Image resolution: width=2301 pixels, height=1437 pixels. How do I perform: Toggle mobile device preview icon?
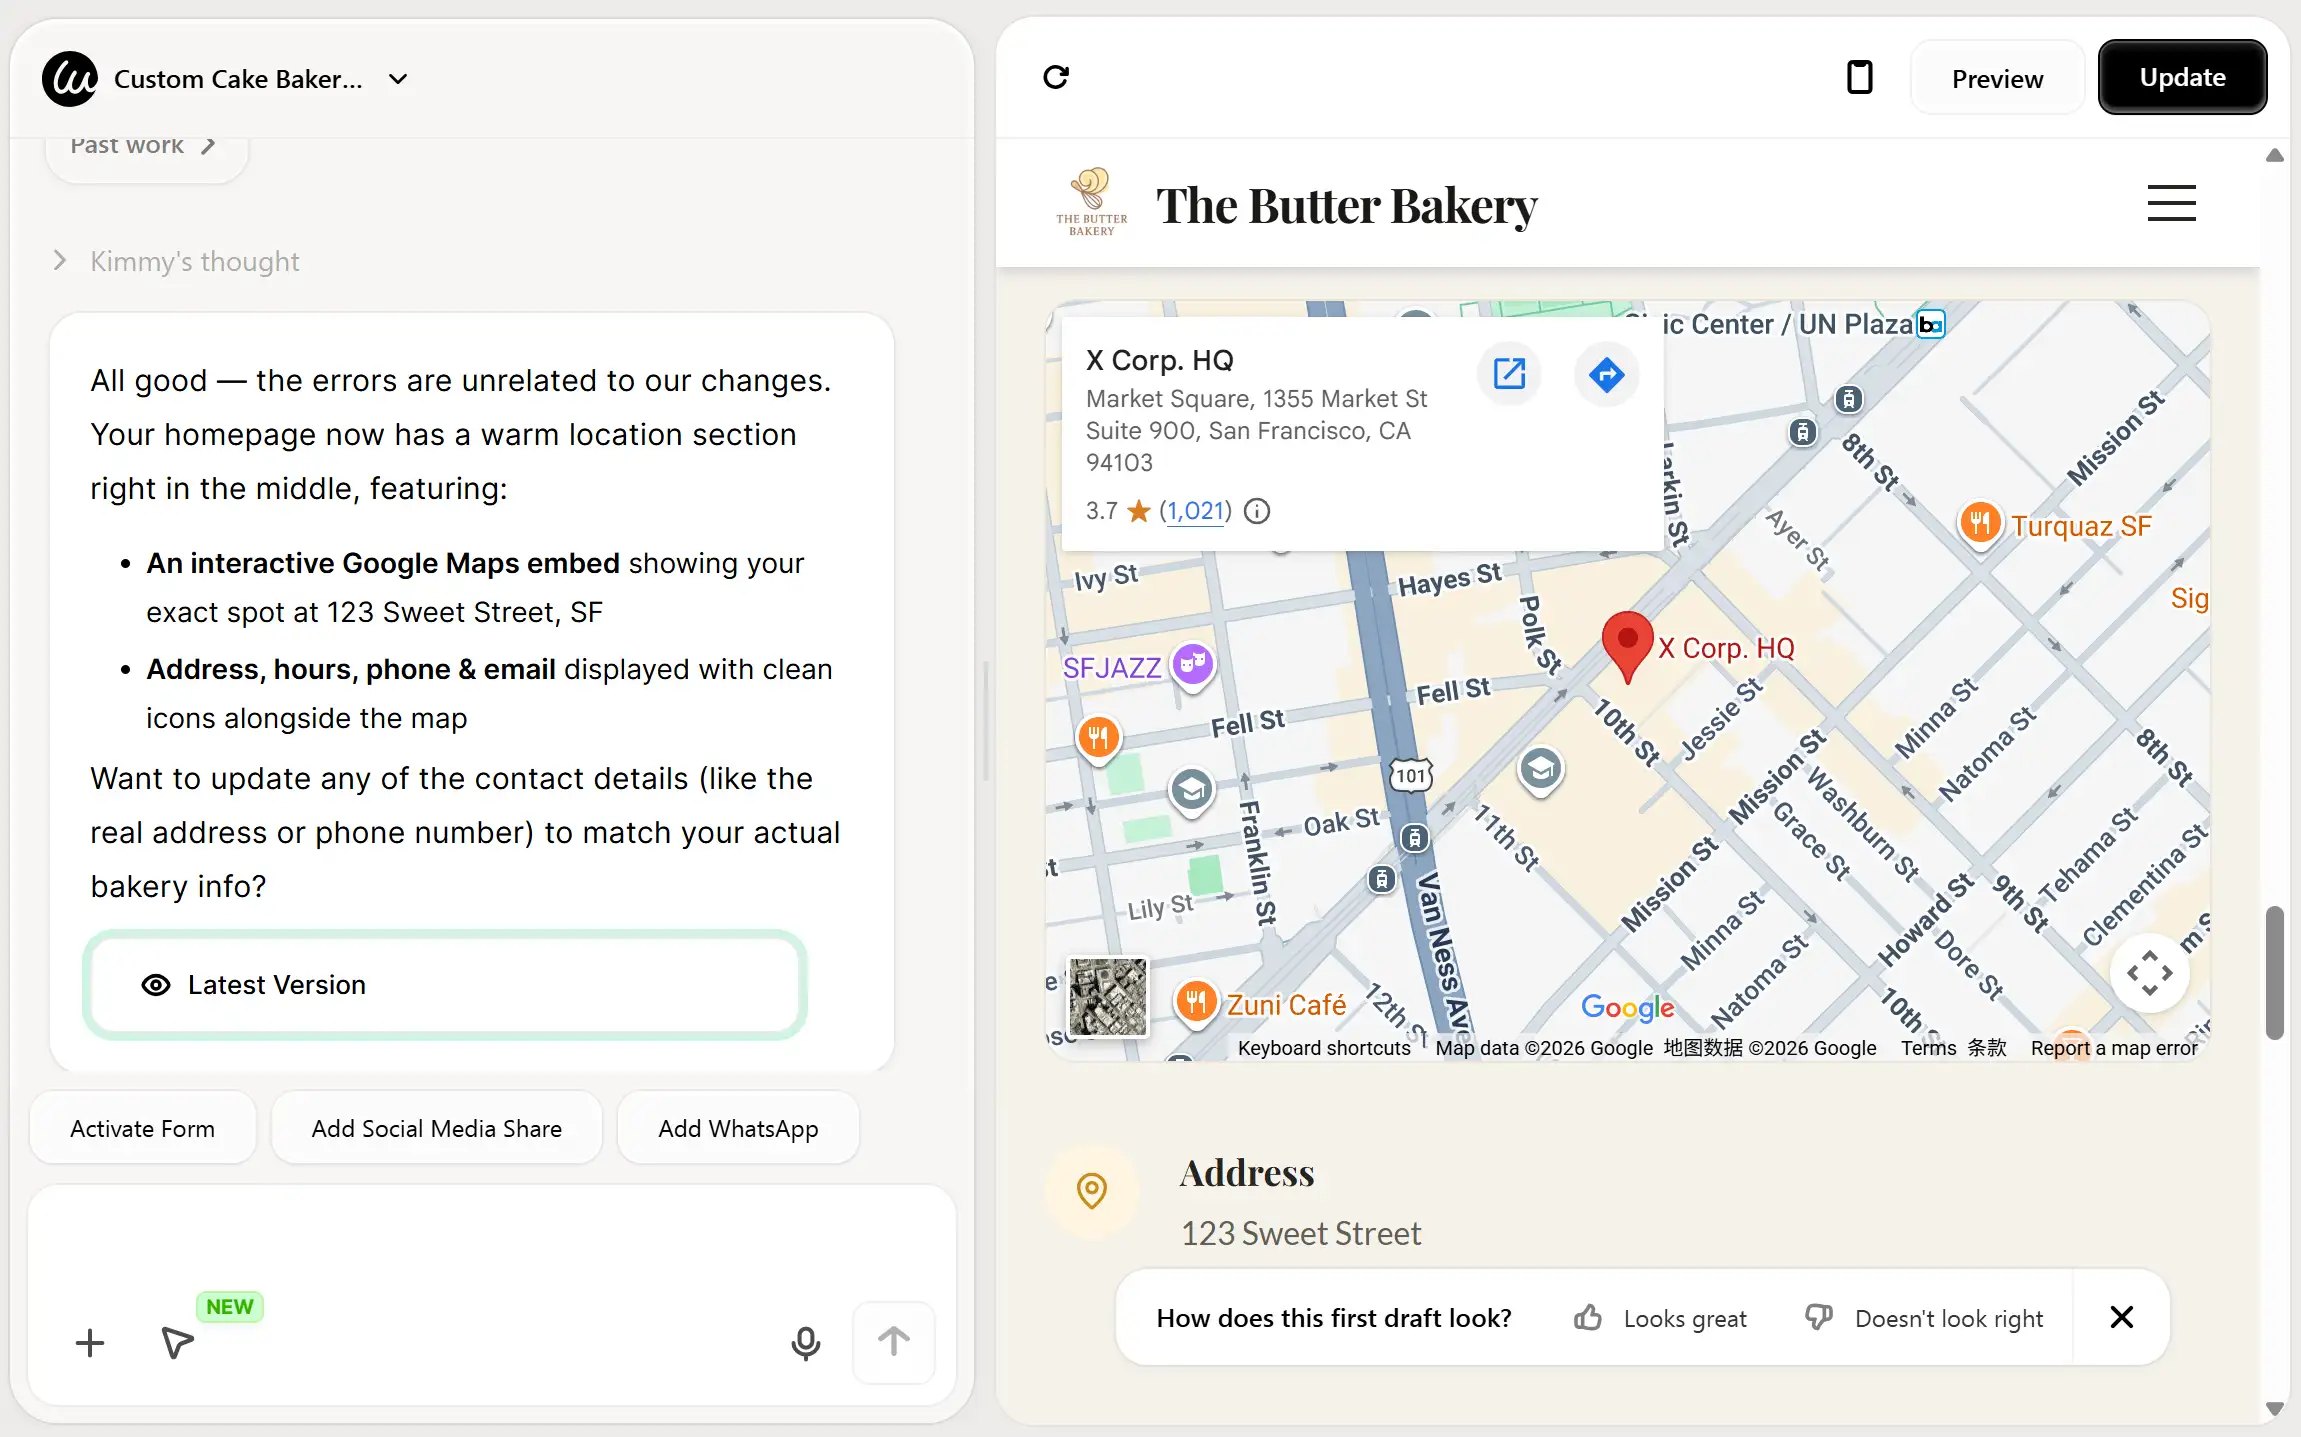coord(1859,77)
